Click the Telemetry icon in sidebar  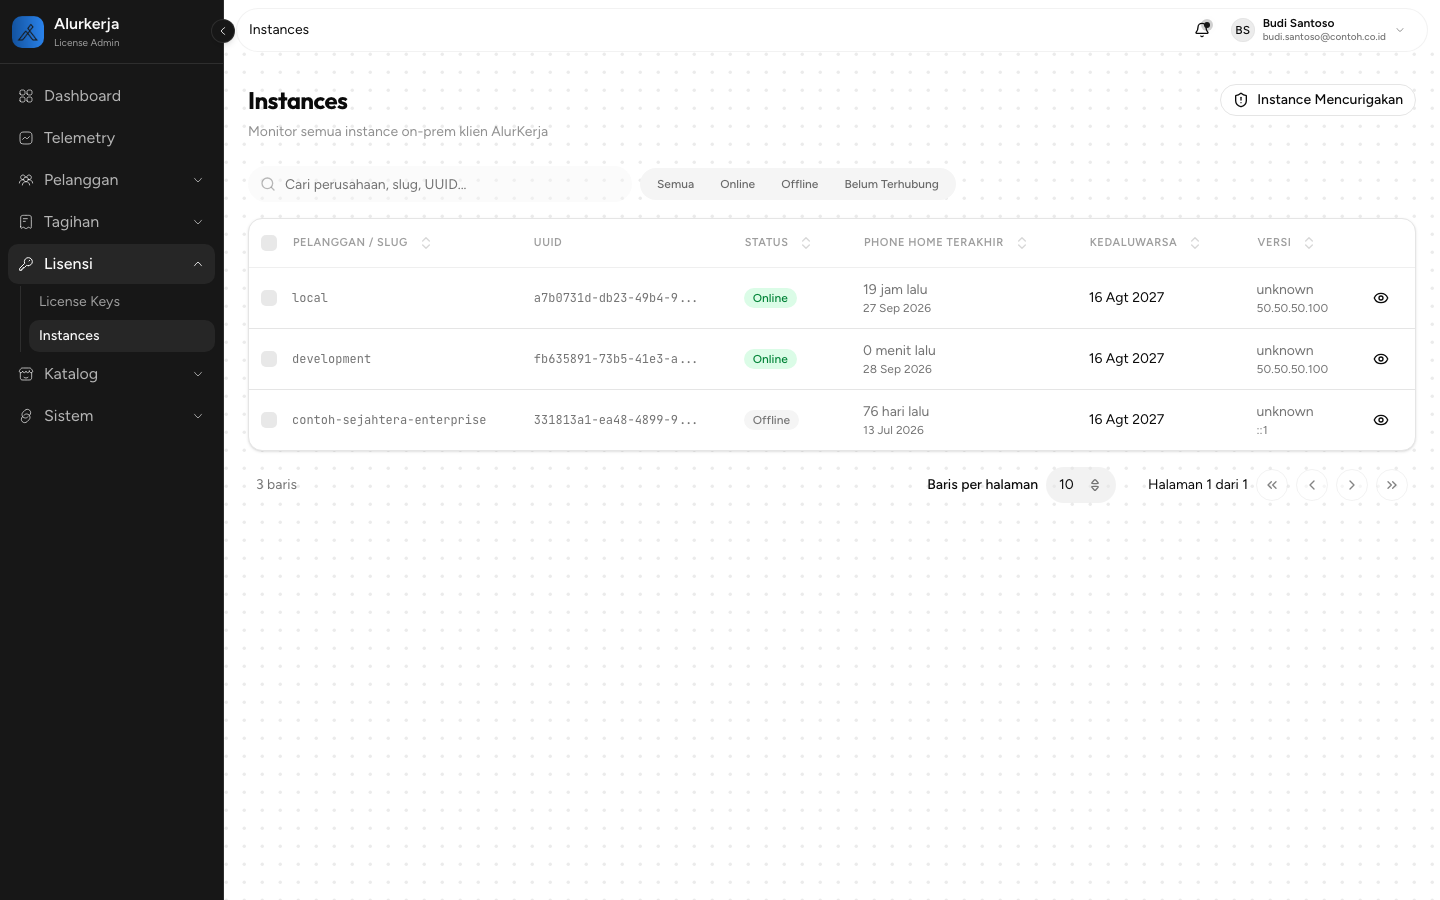[26, 138]
